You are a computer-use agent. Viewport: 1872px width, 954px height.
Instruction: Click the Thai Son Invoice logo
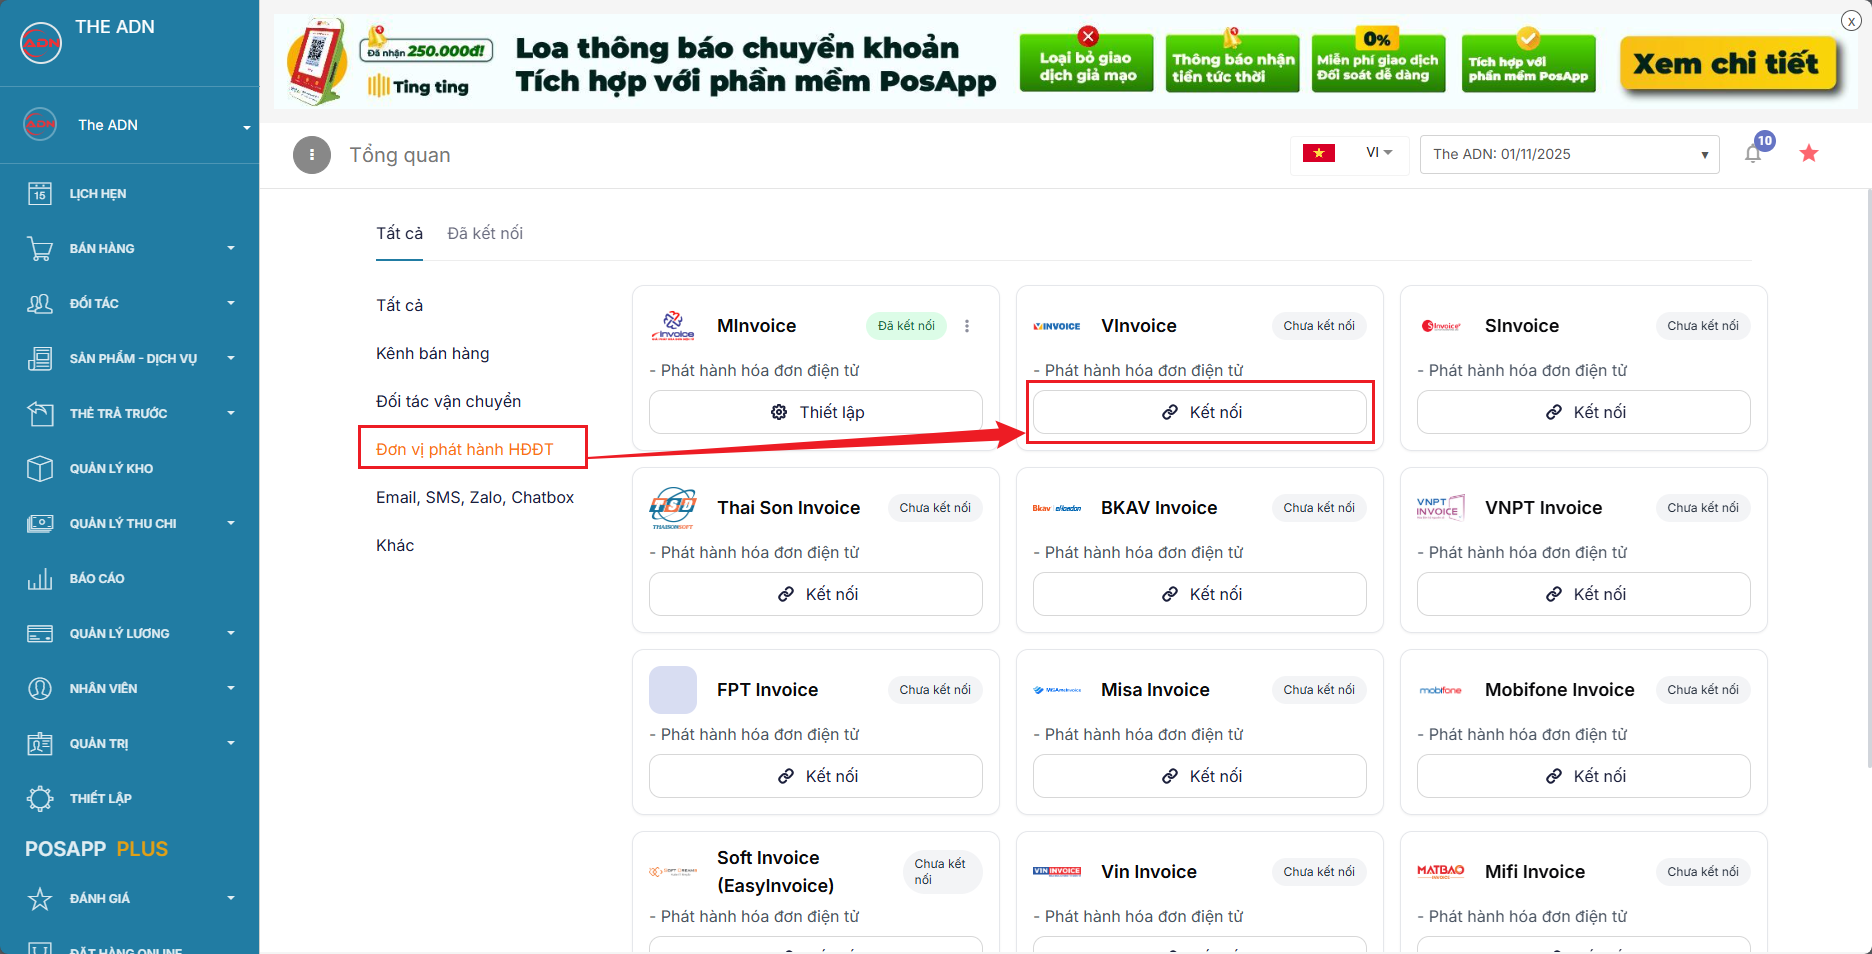(x=673, y=508)
